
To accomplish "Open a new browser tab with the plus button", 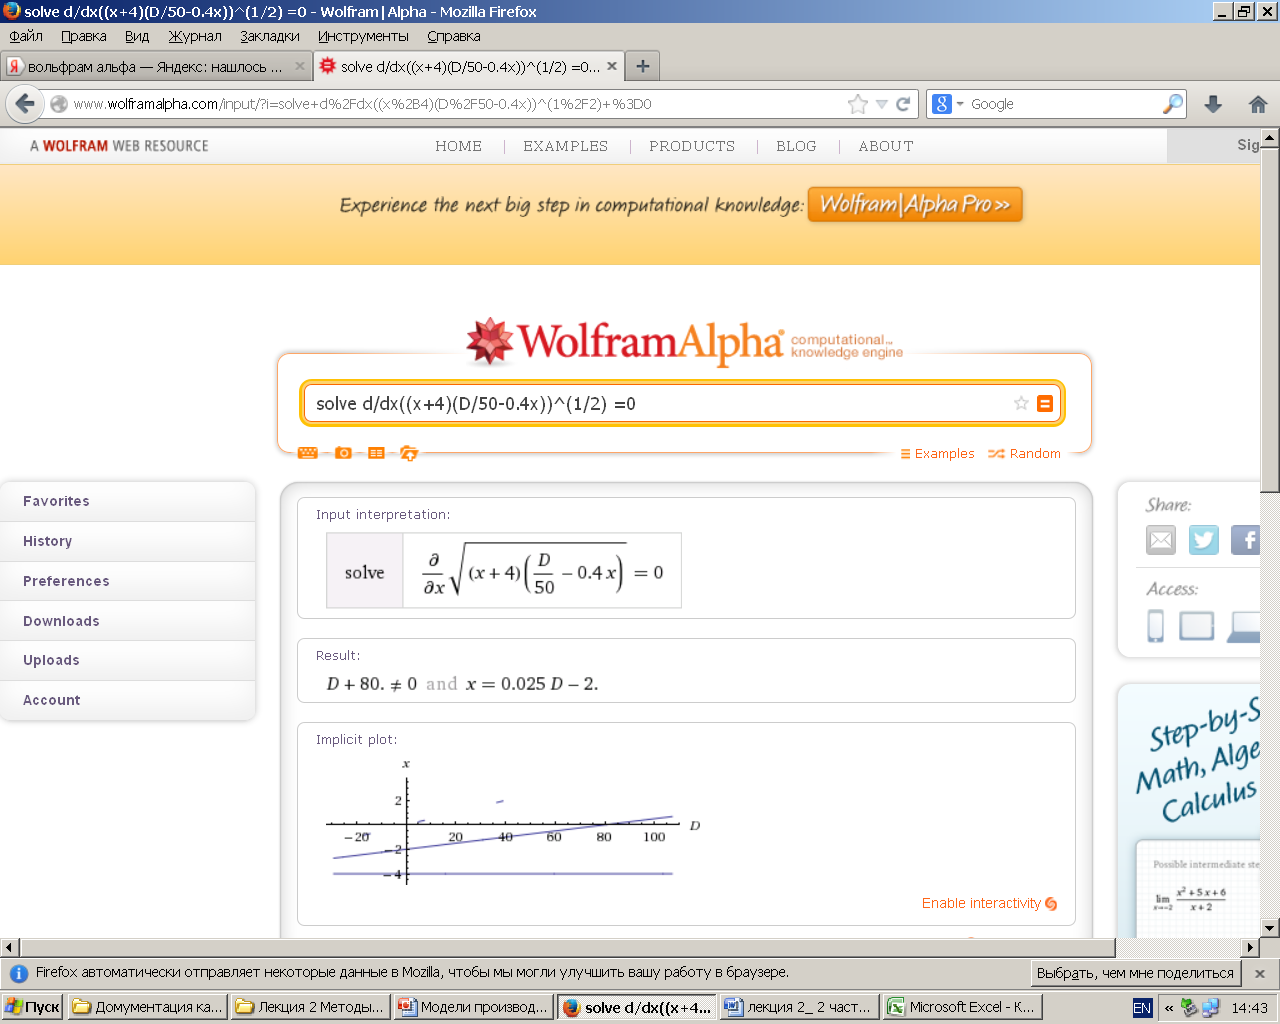I will click(643, 66).
